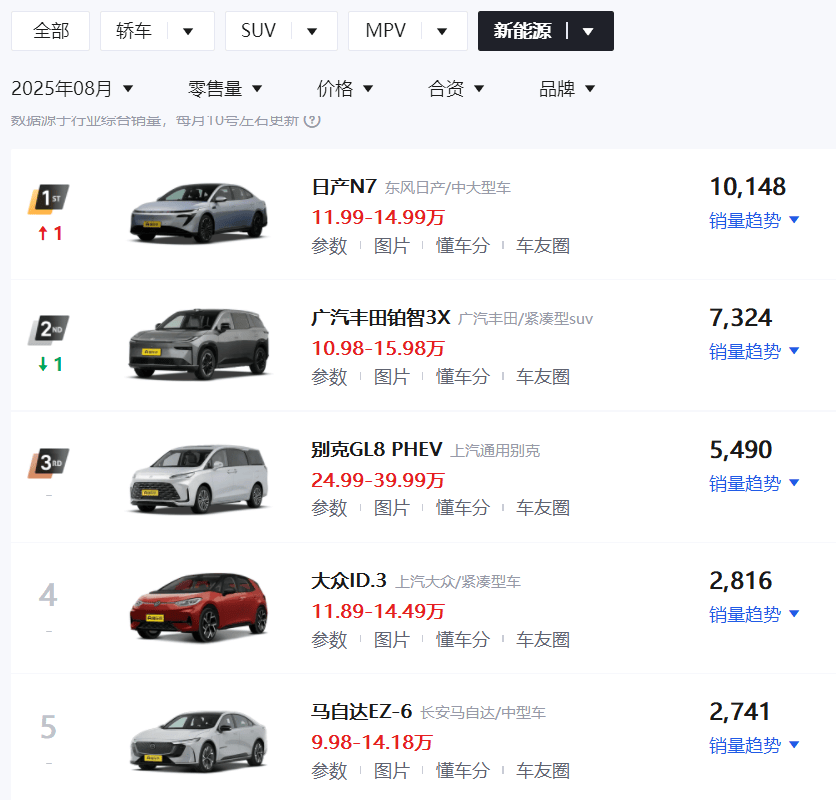
Task: Click the red 大众ID.3 car image
Action: [x=199, y=607]
